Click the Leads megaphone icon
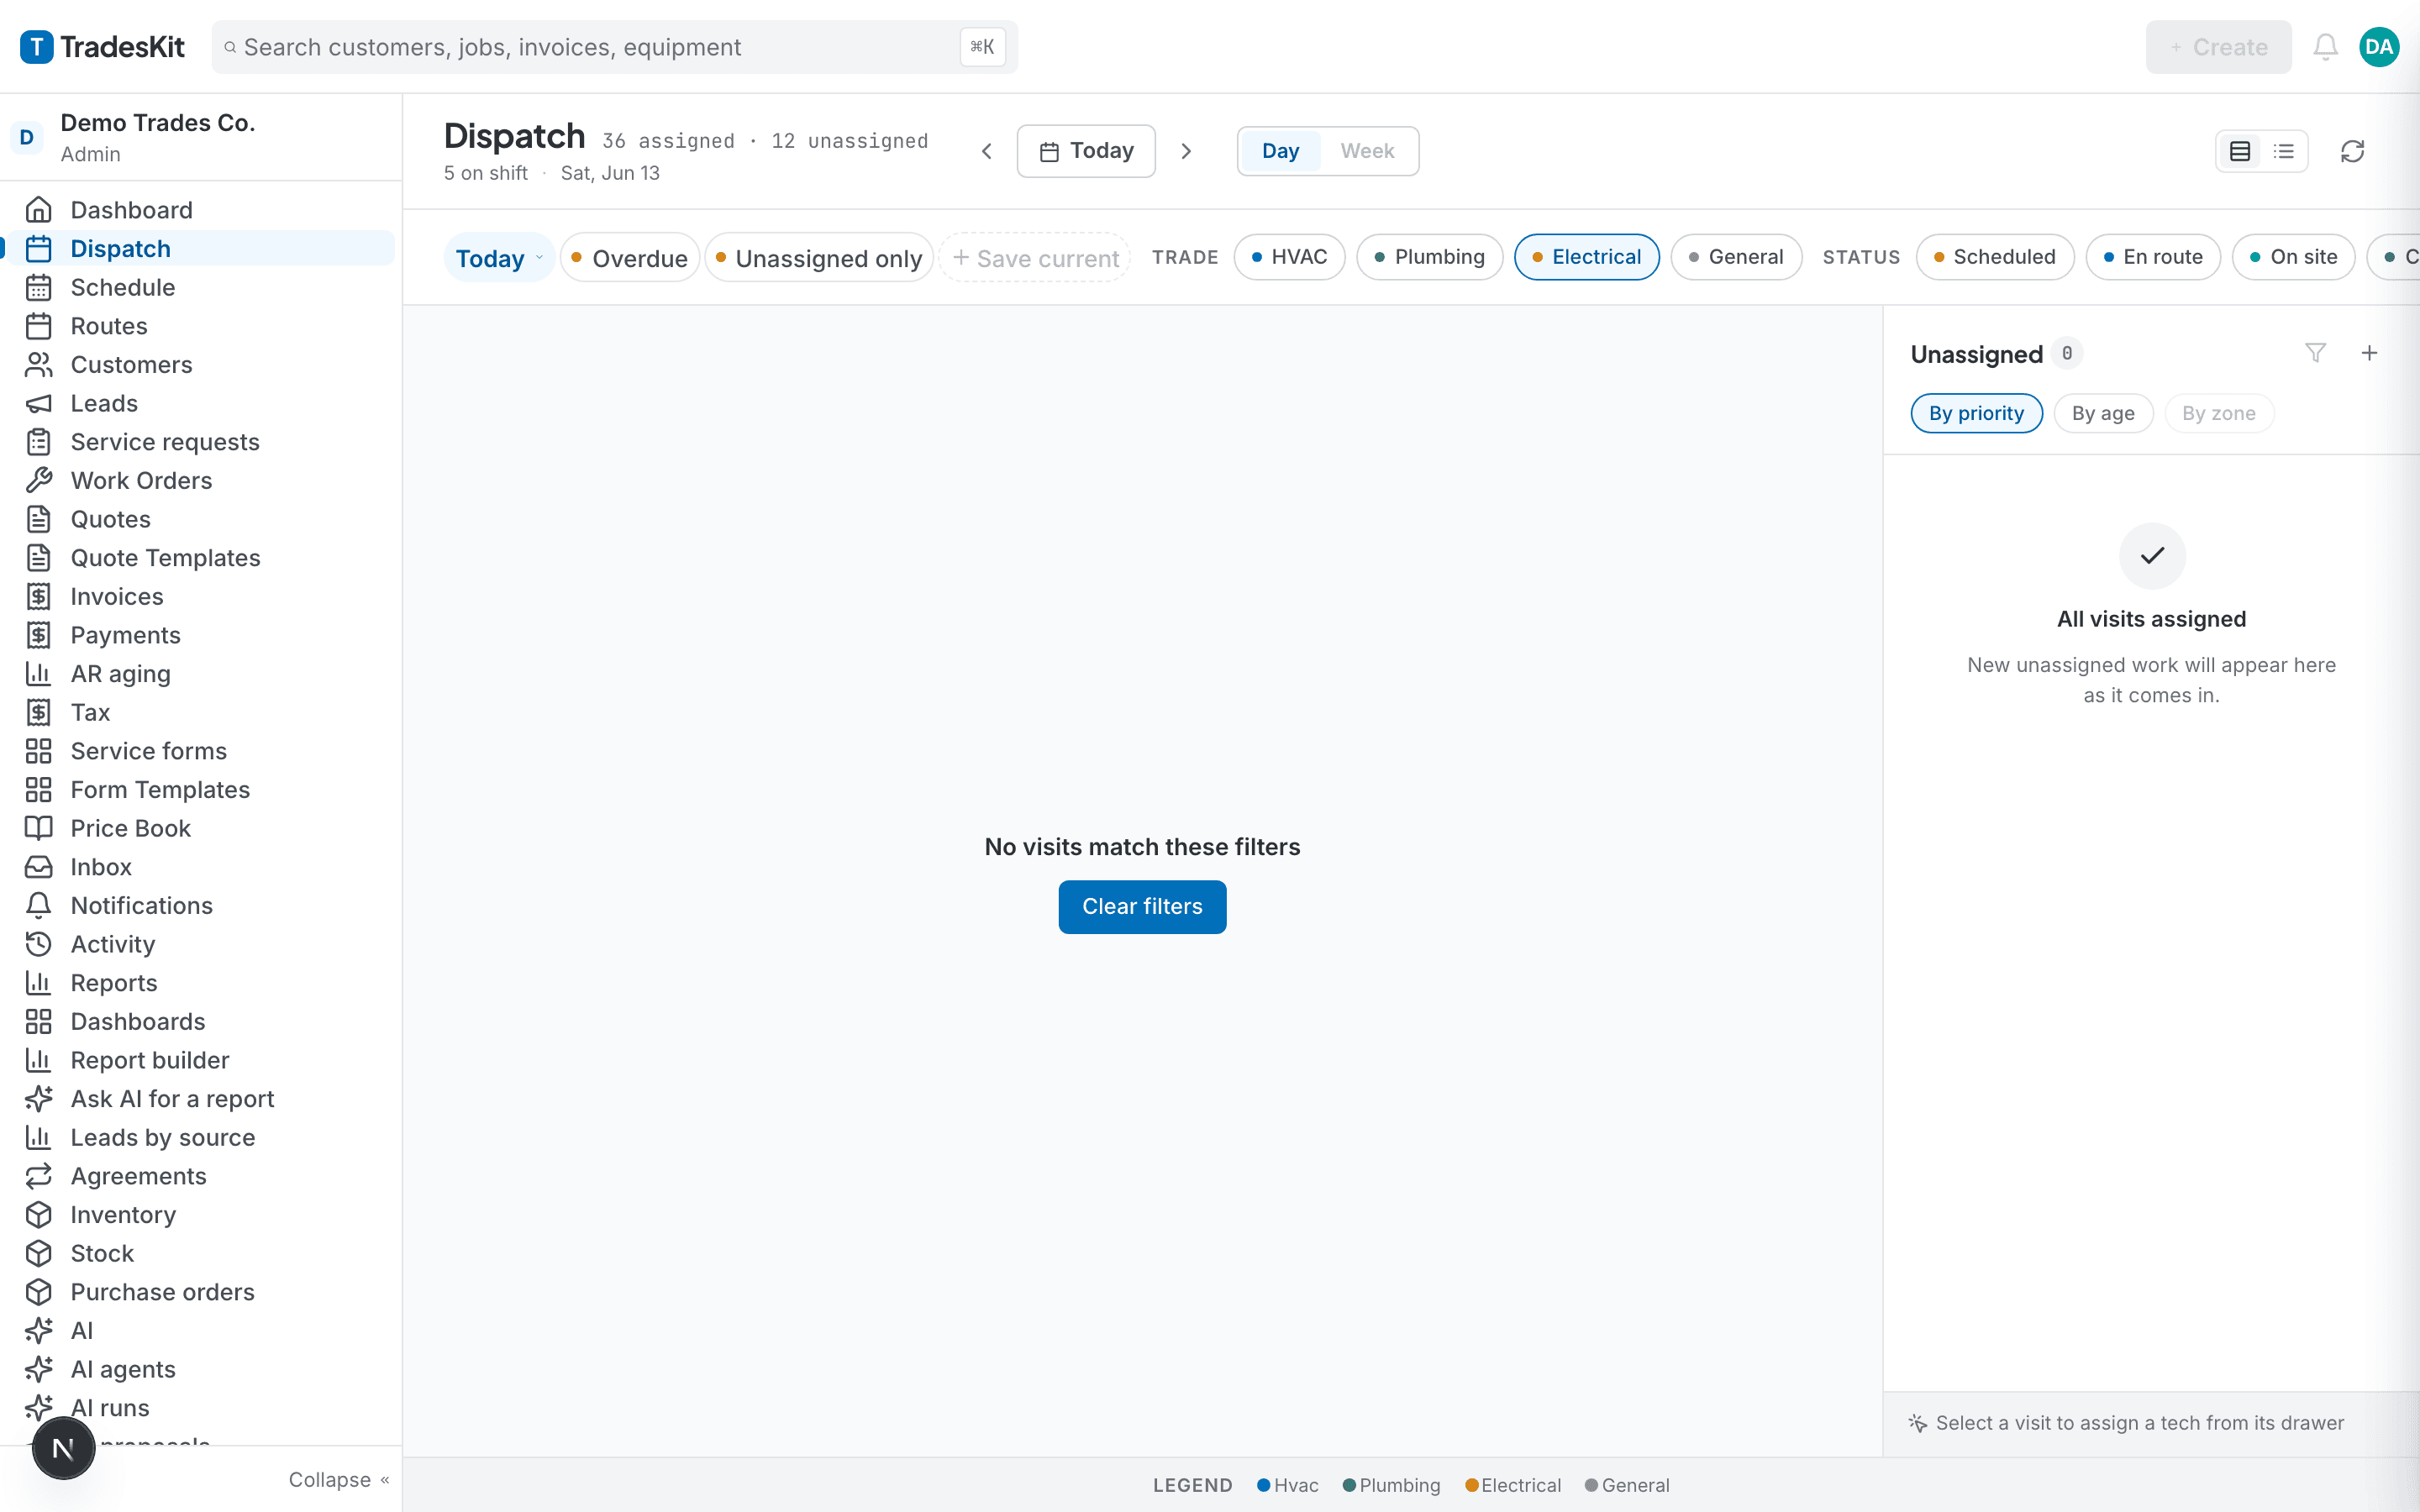The image size is (2420, 1512). (x=38, y=403)
